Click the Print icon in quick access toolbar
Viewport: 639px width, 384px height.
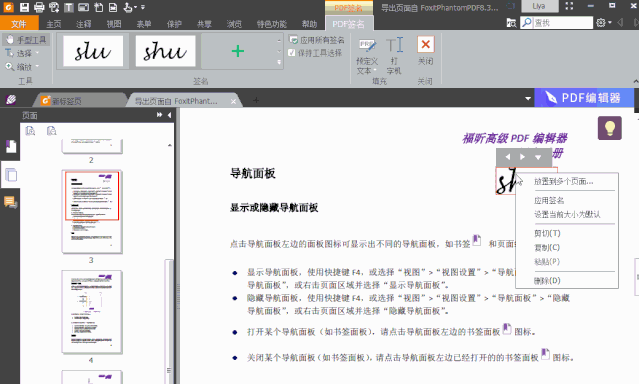click(x=39, y=7)
